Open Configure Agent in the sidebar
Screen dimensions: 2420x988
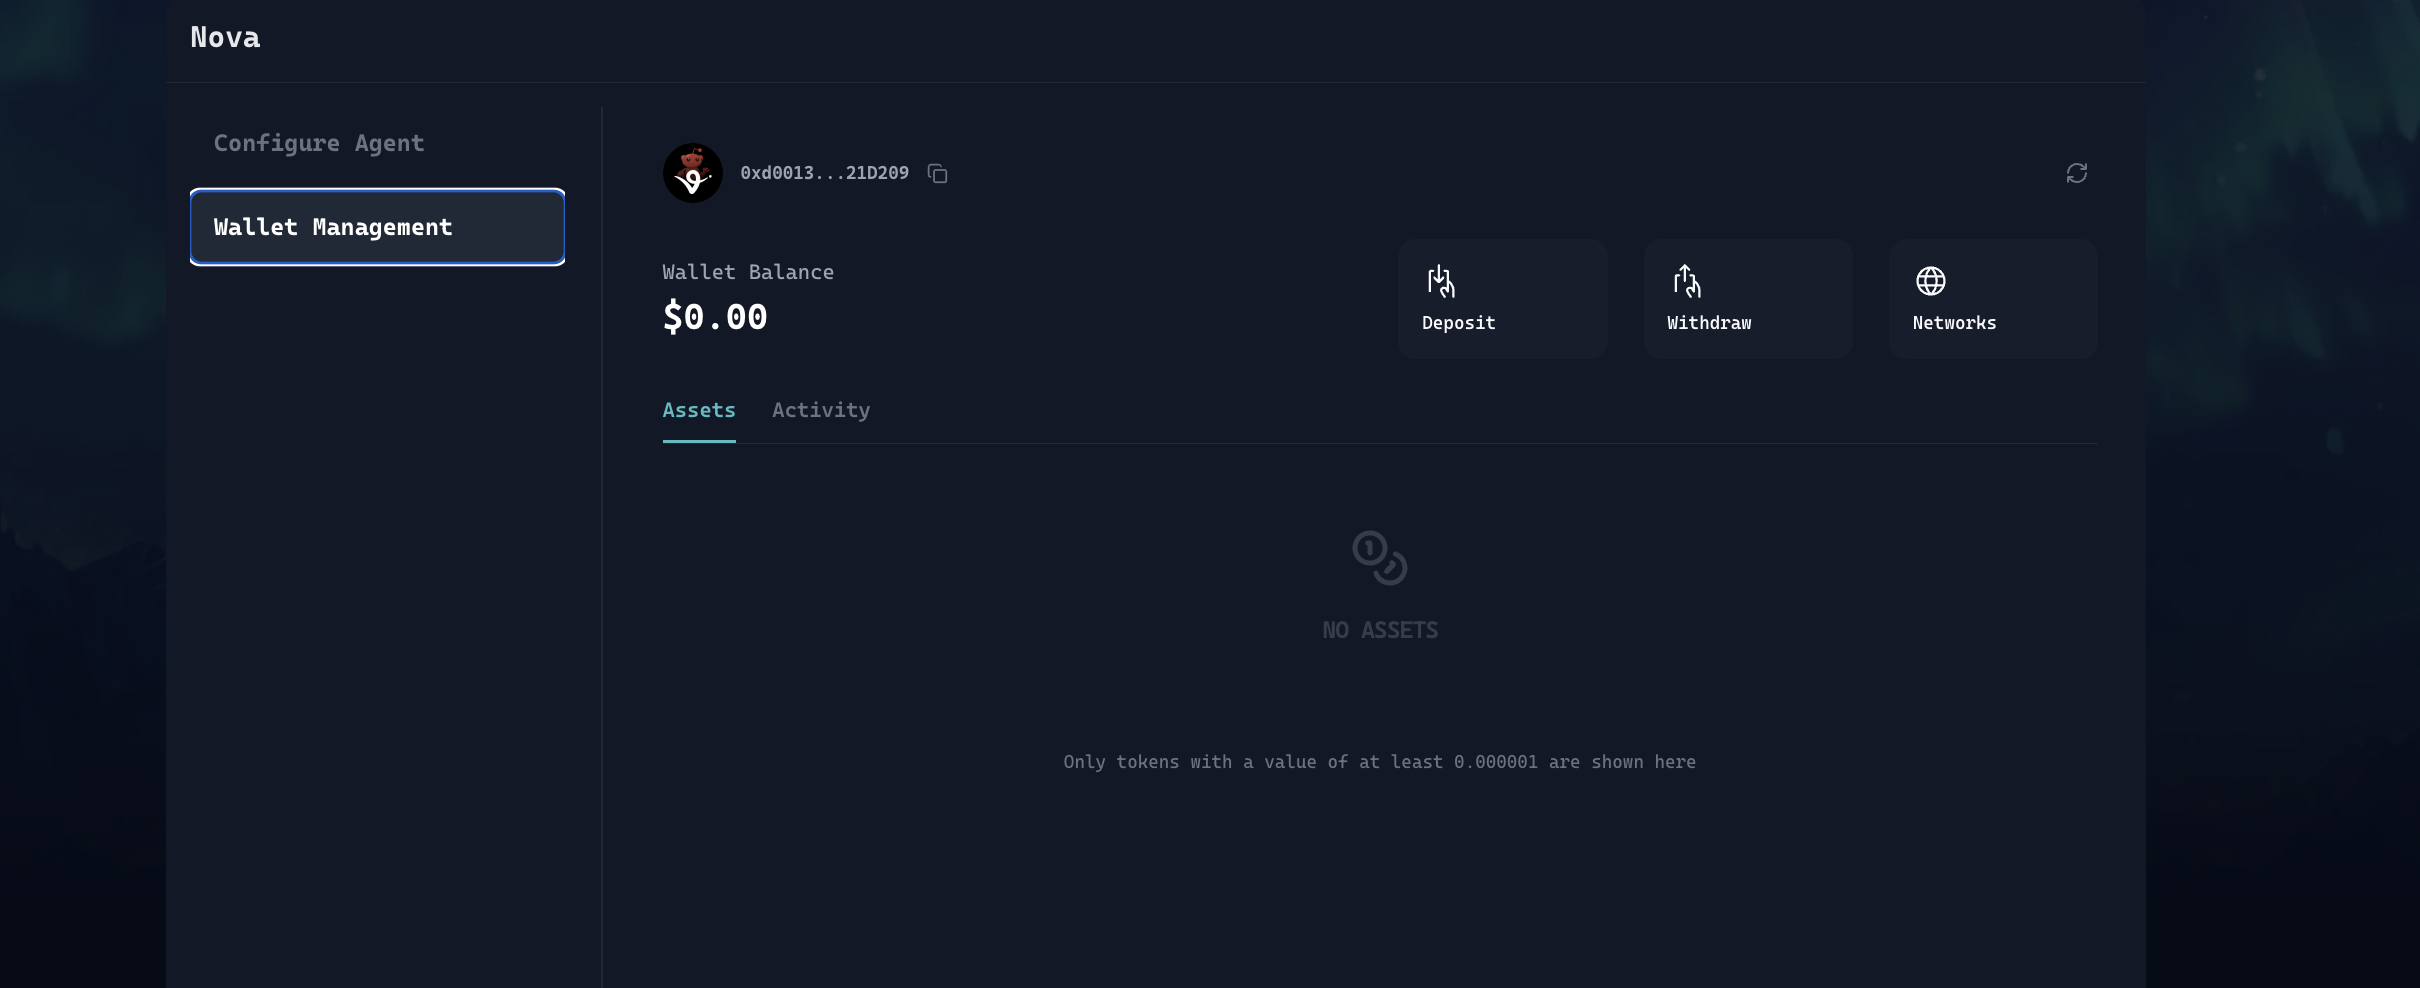point(319,143)
